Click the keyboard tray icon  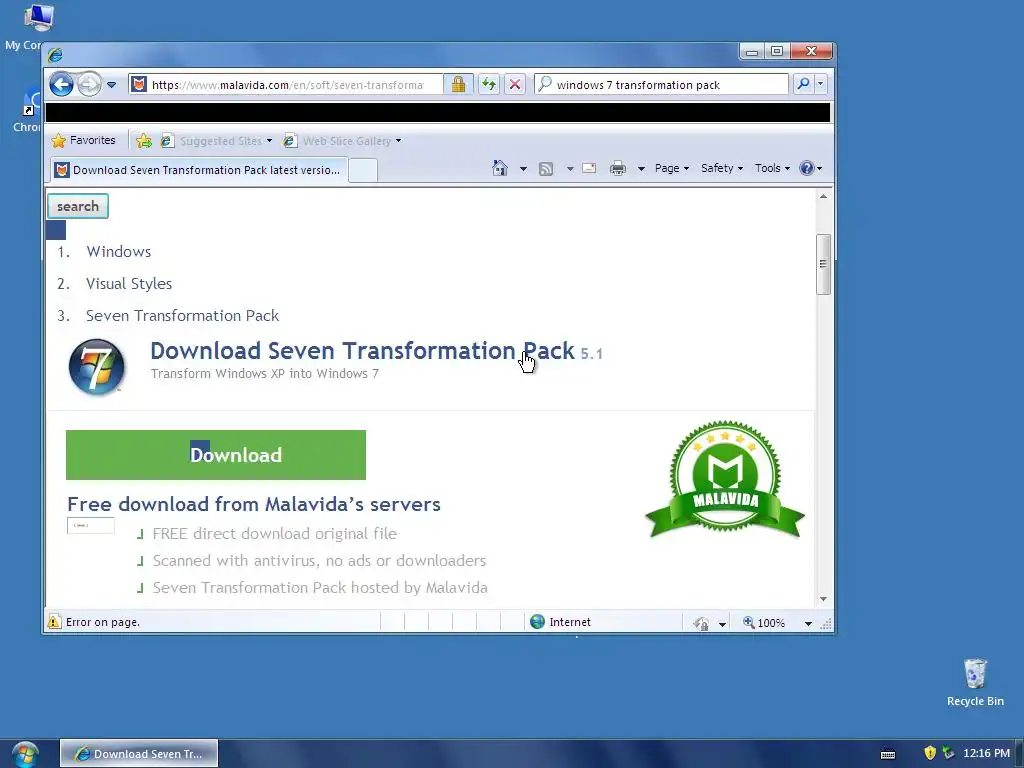point(888,754)
